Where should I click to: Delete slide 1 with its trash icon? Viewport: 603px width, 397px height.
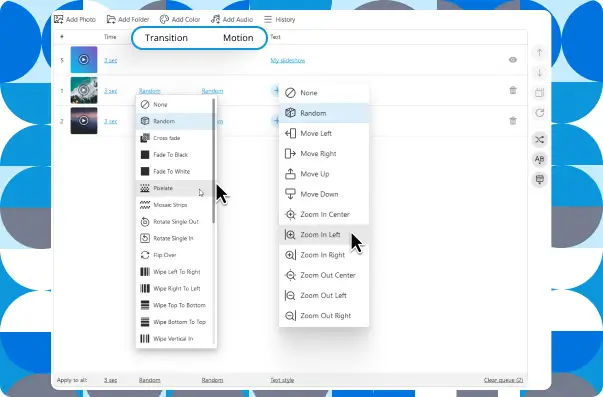pyautogui.click(x=513, y=90)
